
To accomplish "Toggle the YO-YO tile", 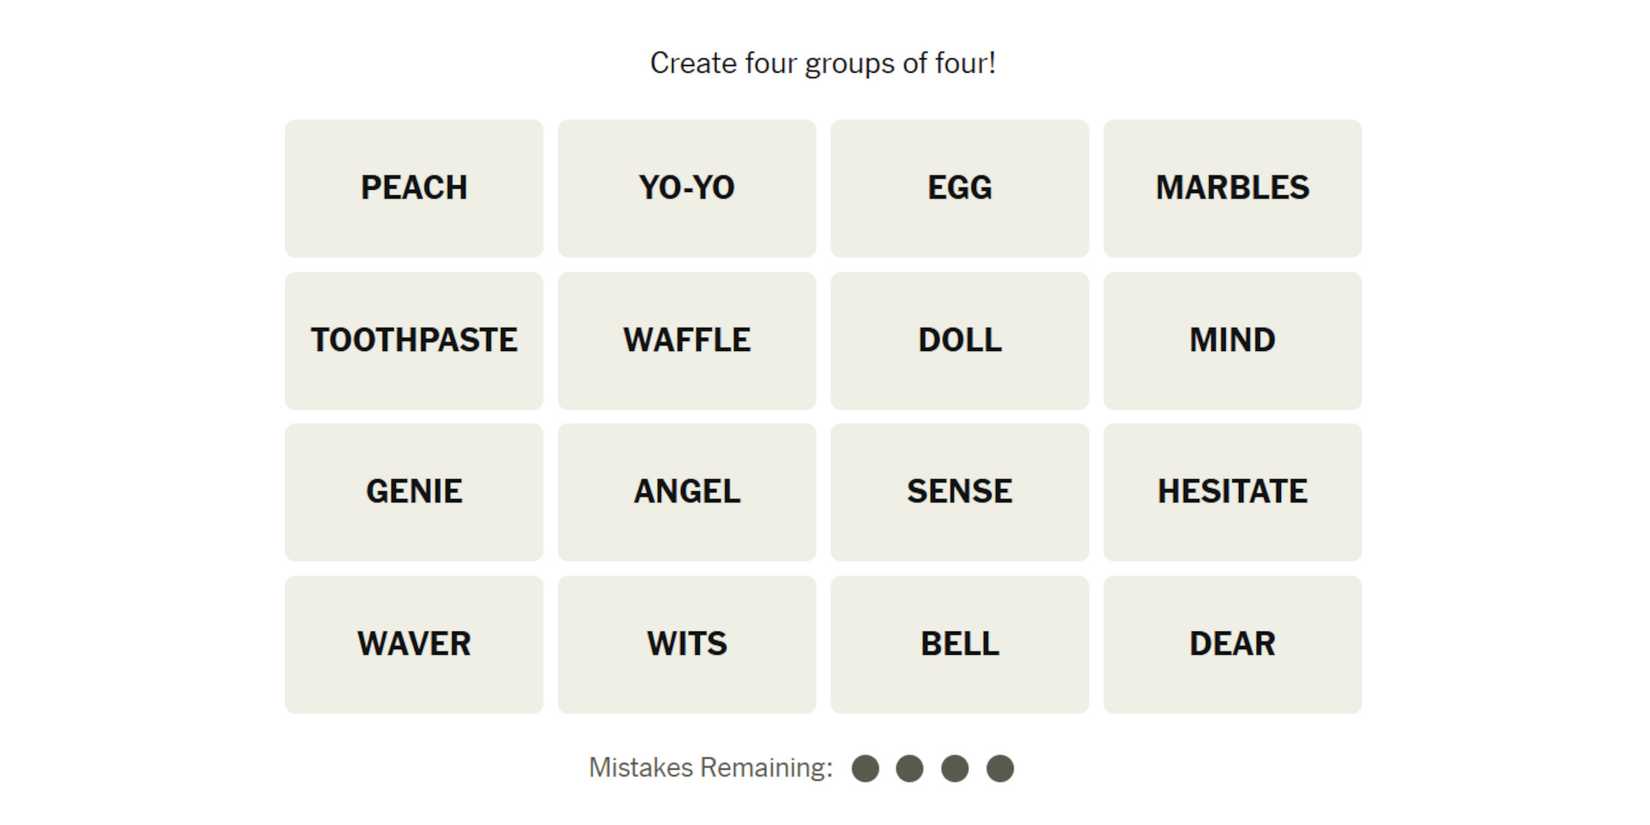I will click(x=687, y=188).
